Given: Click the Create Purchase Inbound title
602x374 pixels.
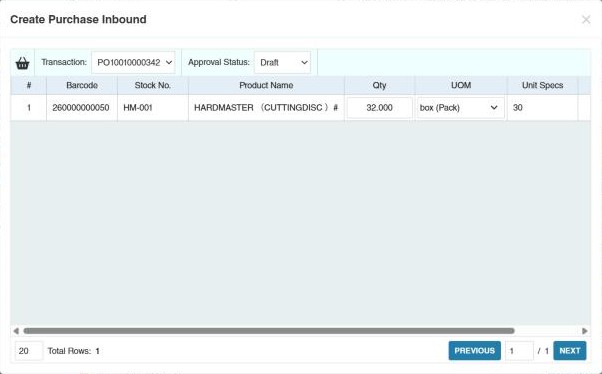Looking at the screenshot, I should (78, 20).
